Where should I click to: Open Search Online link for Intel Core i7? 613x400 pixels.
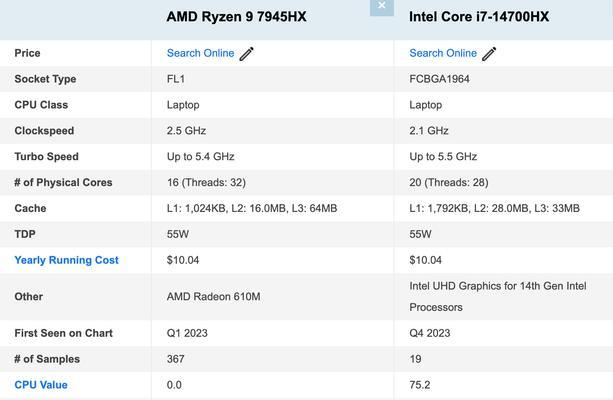pyautogui.click(x=443, y=53)
